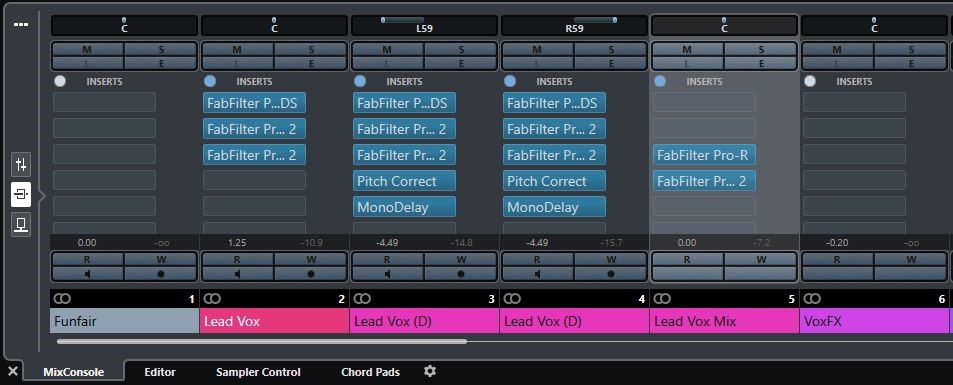Screen dimensions: 953x385
Task: Solo the VoxFX channel
Action: point(911,49)
